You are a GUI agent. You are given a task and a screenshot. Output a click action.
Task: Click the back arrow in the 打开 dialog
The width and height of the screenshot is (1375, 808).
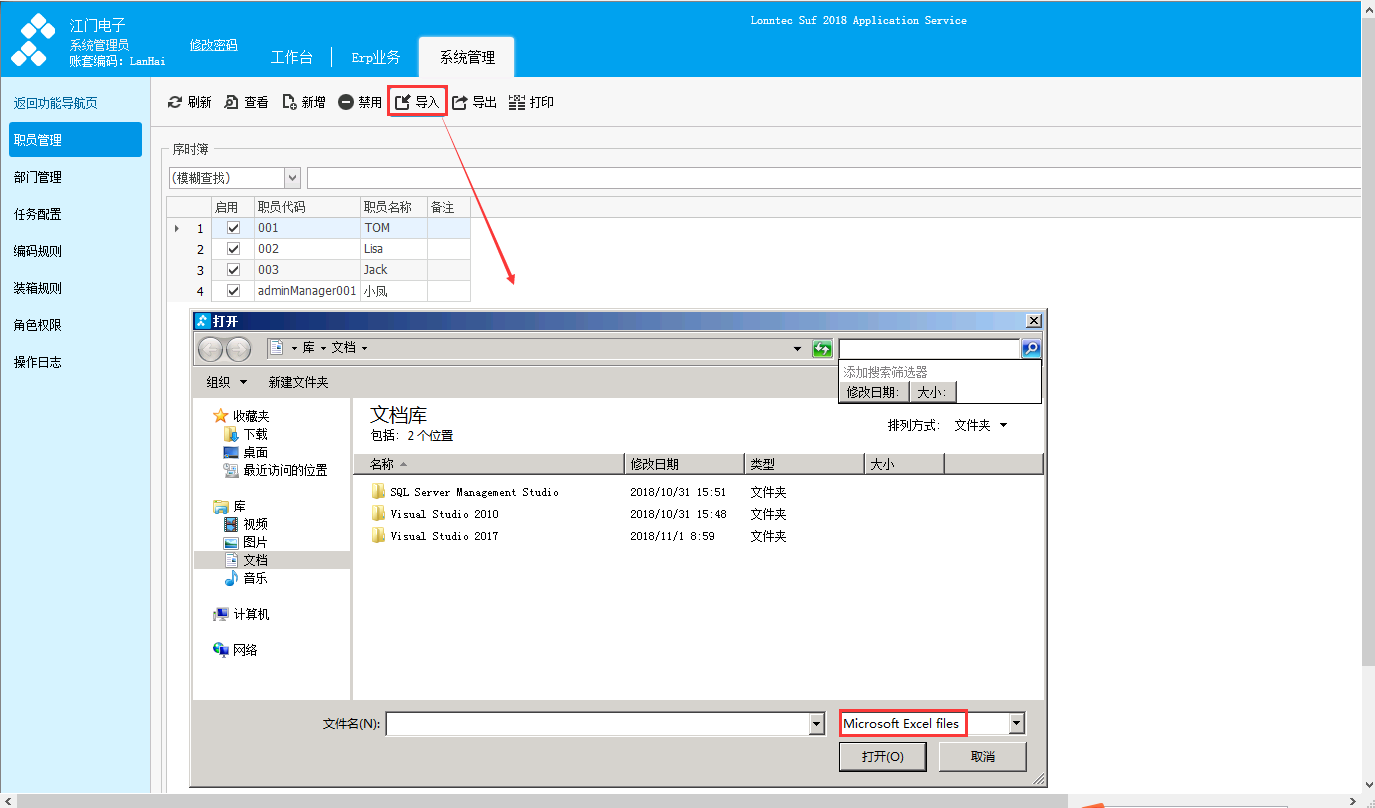[x=211, y=349]
